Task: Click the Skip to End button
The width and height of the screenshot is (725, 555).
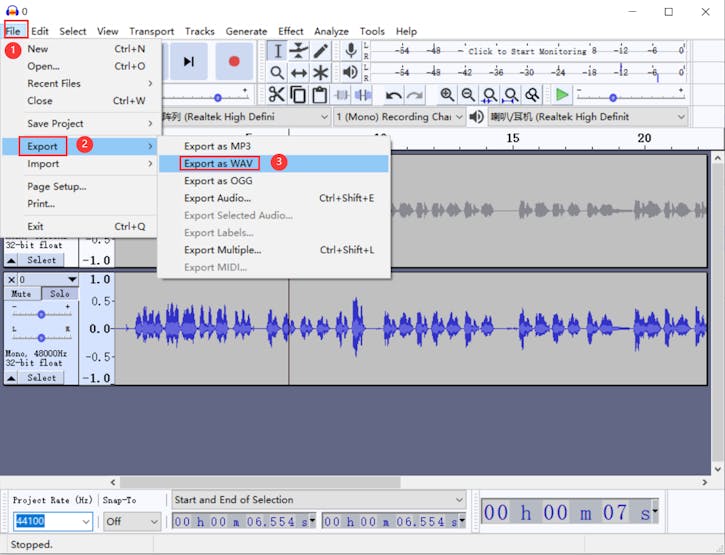Action: coord(188,61)
